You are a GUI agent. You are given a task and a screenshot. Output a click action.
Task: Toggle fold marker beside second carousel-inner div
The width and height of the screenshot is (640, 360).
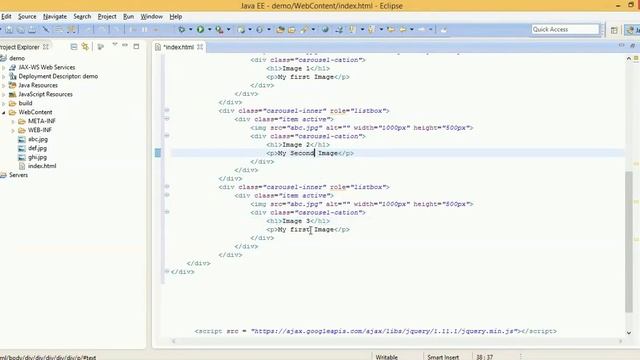[167, 187]
